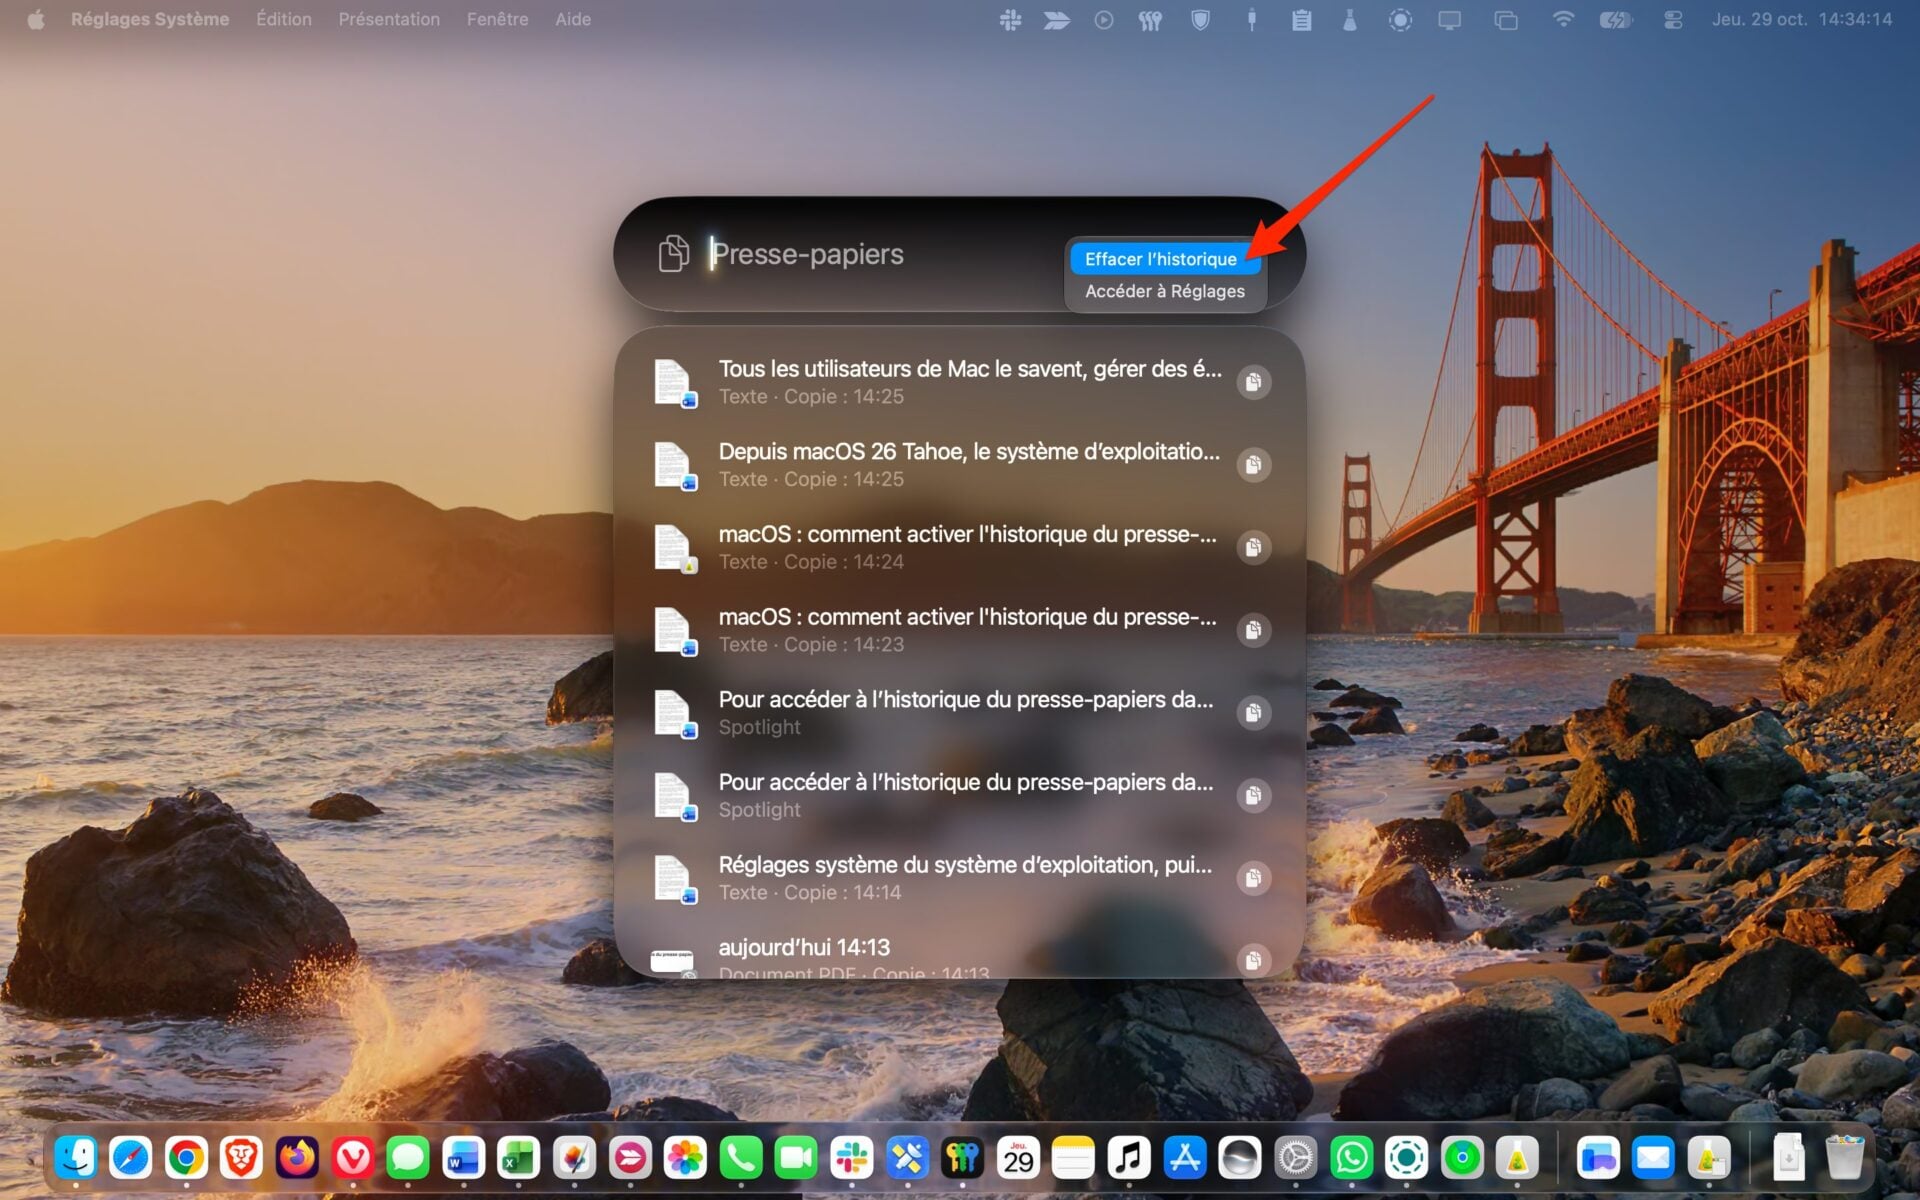This screenshot has height=1200, width=1920.
Task: Copy the 'Tous les utilisateurs de Mac' entry
Action: pyautogui.click(x=1253, y=382)
